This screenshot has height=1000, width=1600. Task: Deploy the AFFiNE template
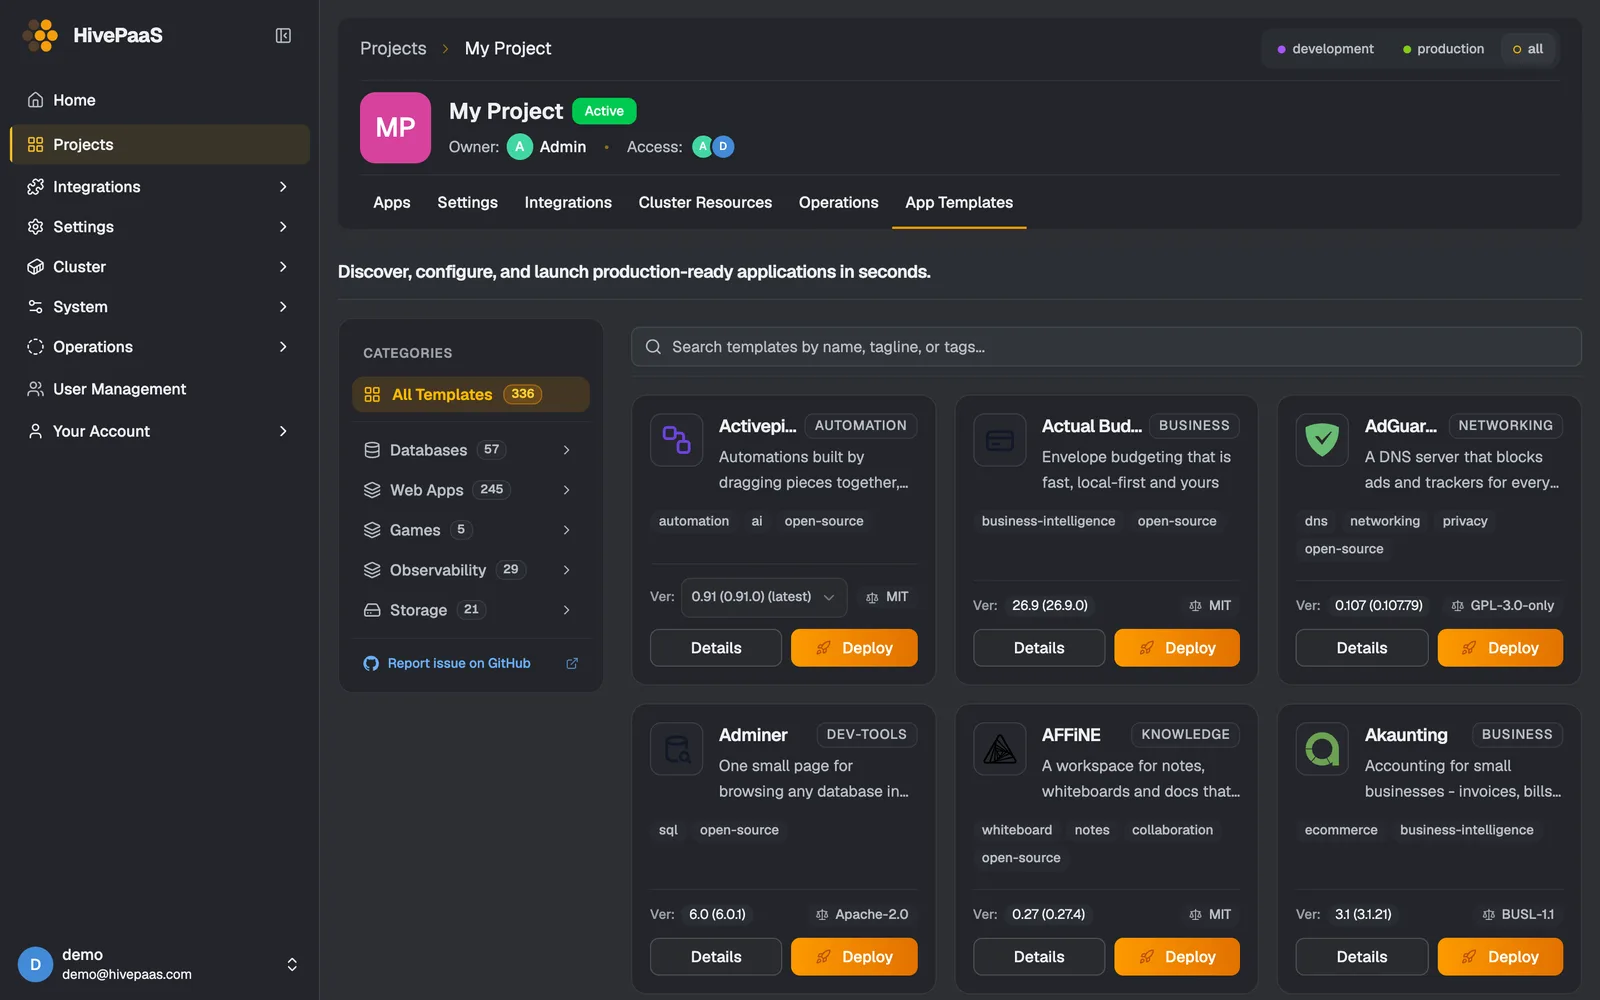tap(1177, 957)
